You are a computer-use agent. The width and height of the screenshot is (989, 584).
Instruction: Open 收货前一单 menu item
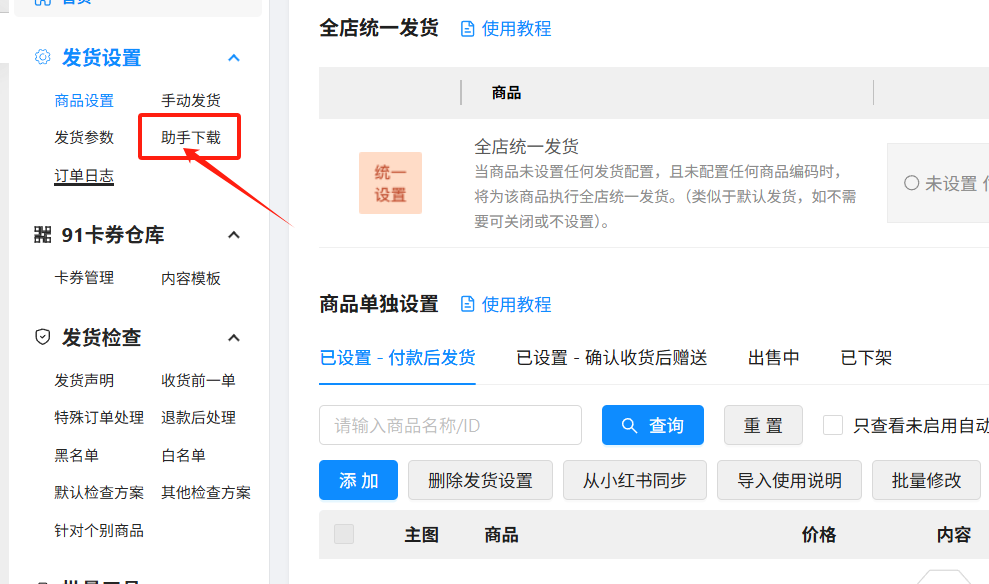tap(198, 380)
